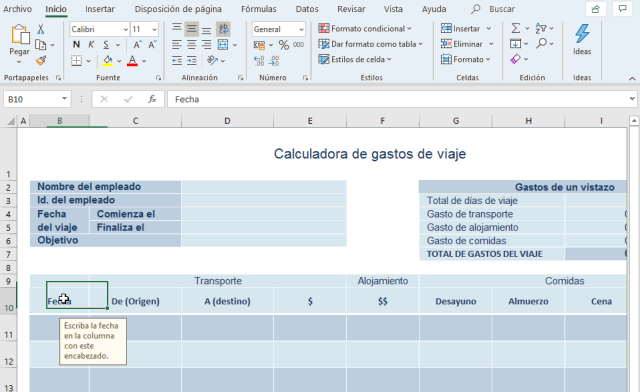Click the cell borders icon
Image resolution: width=640 pixels, height=392 pixels.
click(x=76, y=60)
